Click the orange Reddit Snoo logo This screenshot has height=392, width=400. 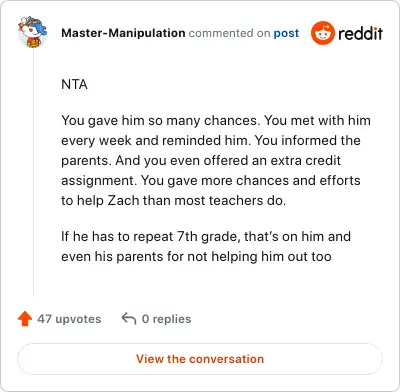[322, 33]
